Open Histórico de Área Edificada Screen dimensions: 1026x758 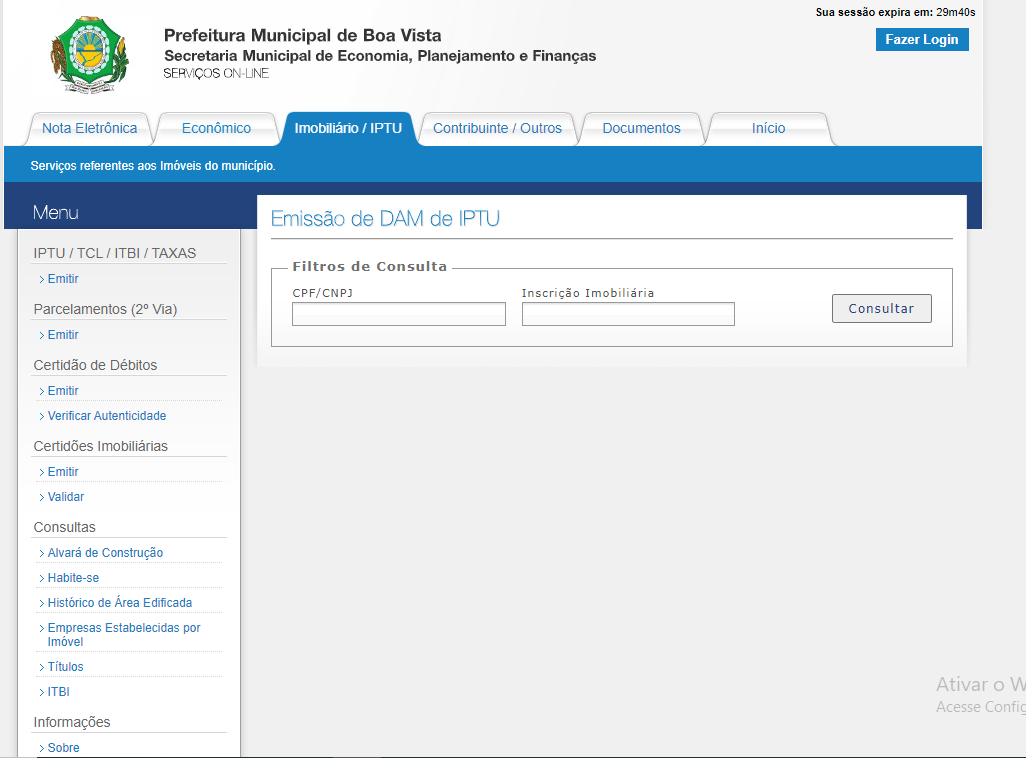[120, 603]
